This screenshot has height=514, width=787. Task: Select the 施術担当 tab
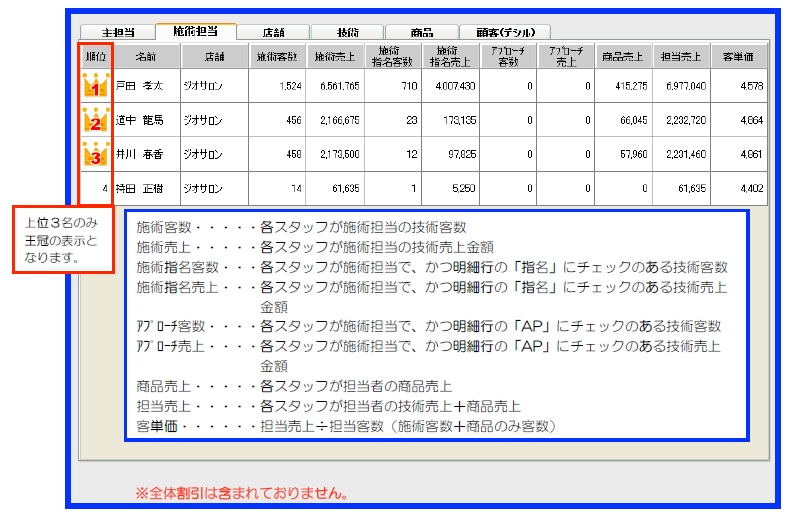[196, 32]
